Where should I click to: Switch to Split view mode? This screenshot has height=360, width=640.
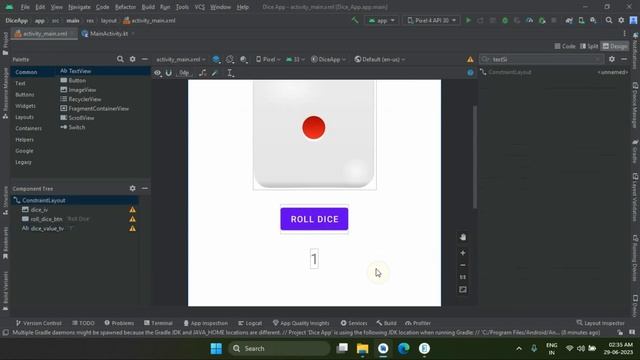point(589,46)
